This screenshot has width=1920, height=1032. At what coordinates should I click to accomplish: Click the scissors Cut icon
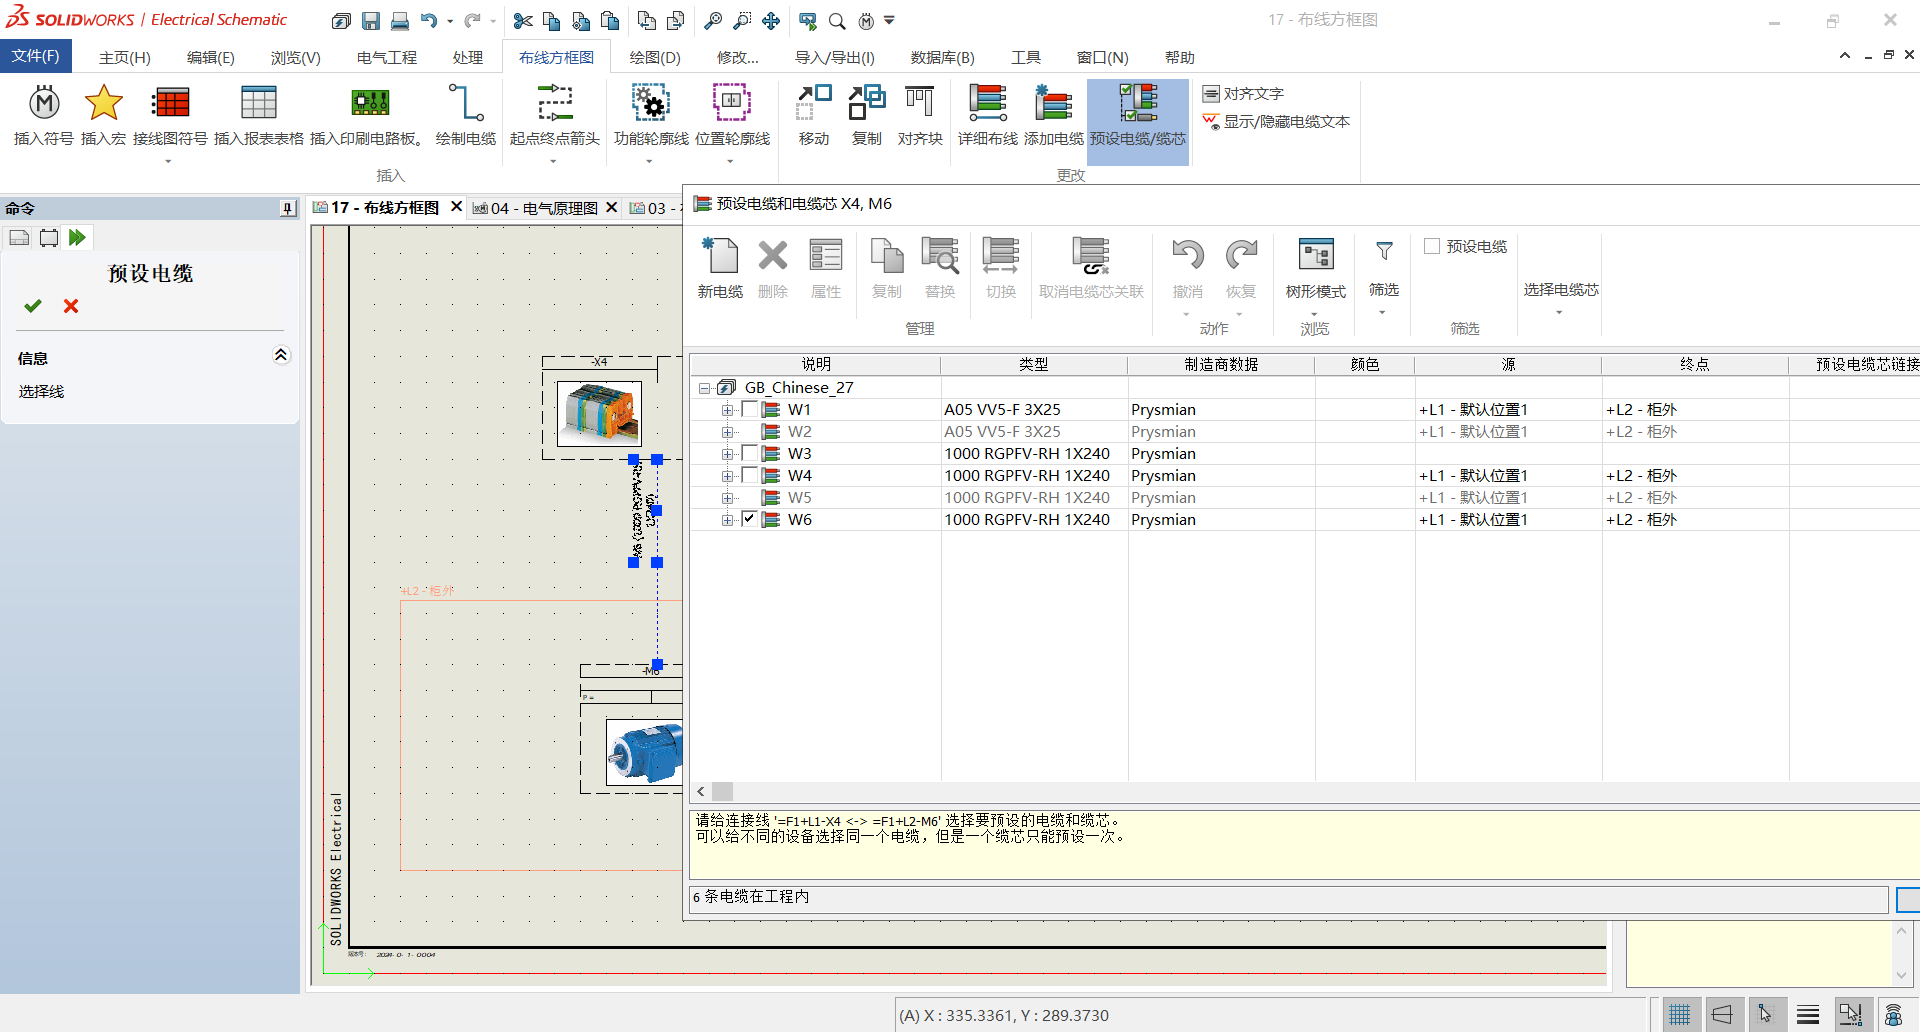click(522, 20)
